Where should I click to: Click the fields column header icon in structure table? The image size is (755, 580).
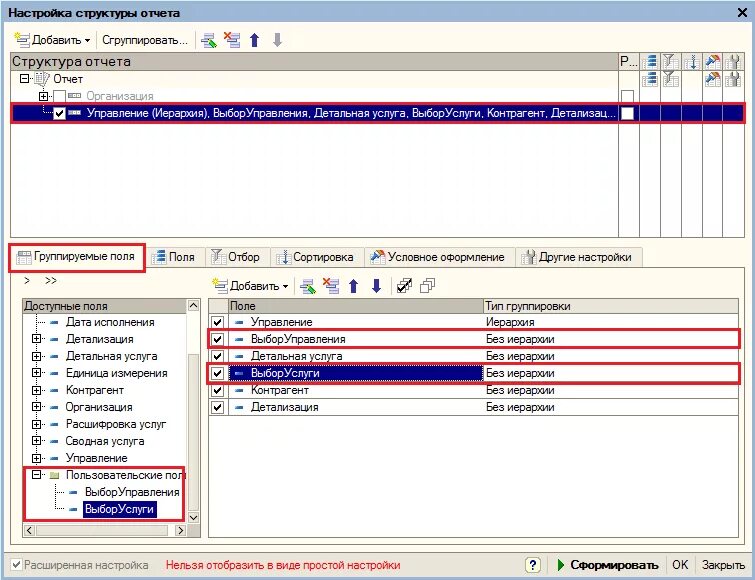click(650, 62)
